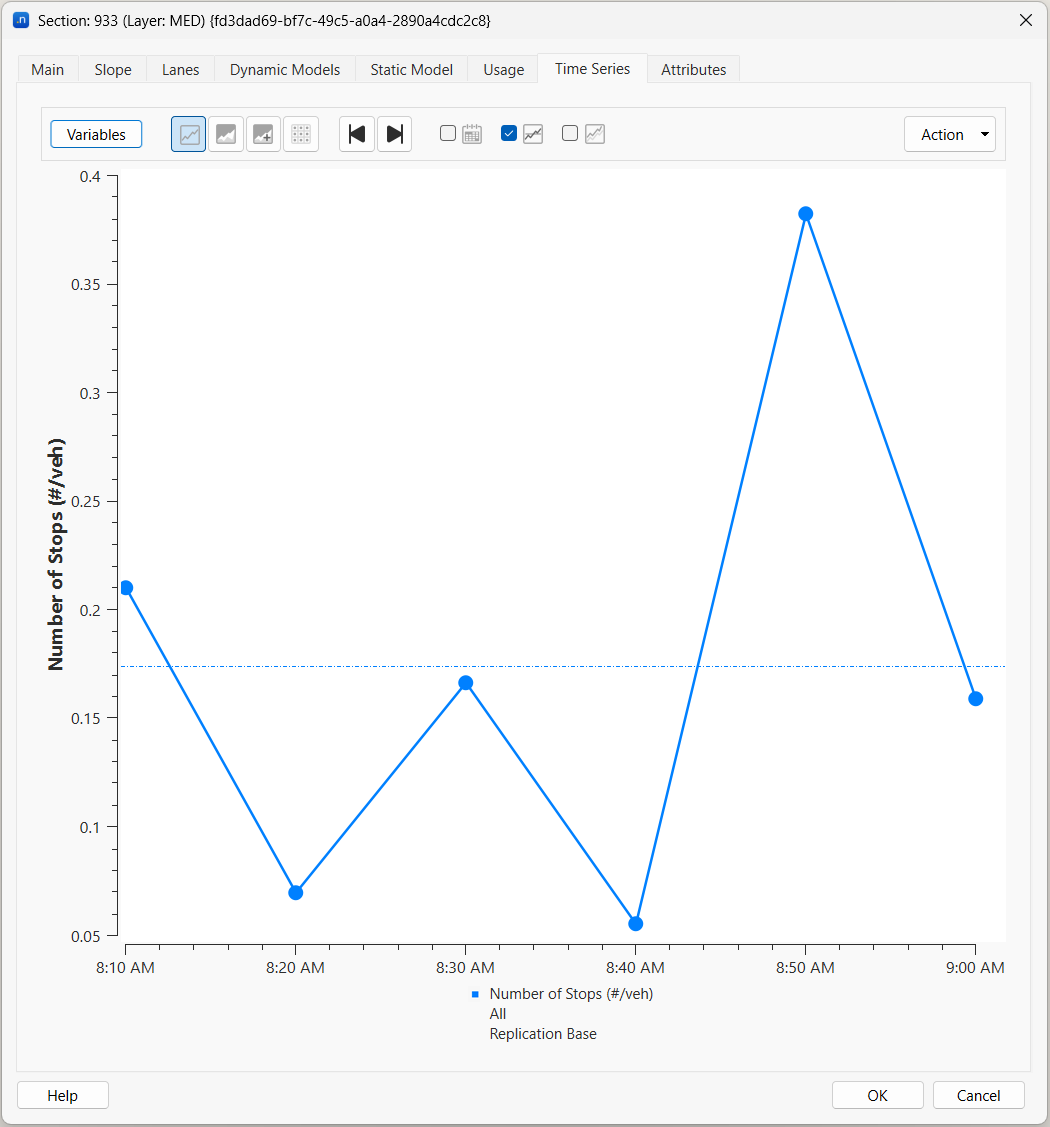This screenshot has width=1050, height=1127.
Task: Open the table grid view icon
Action: 301,134
